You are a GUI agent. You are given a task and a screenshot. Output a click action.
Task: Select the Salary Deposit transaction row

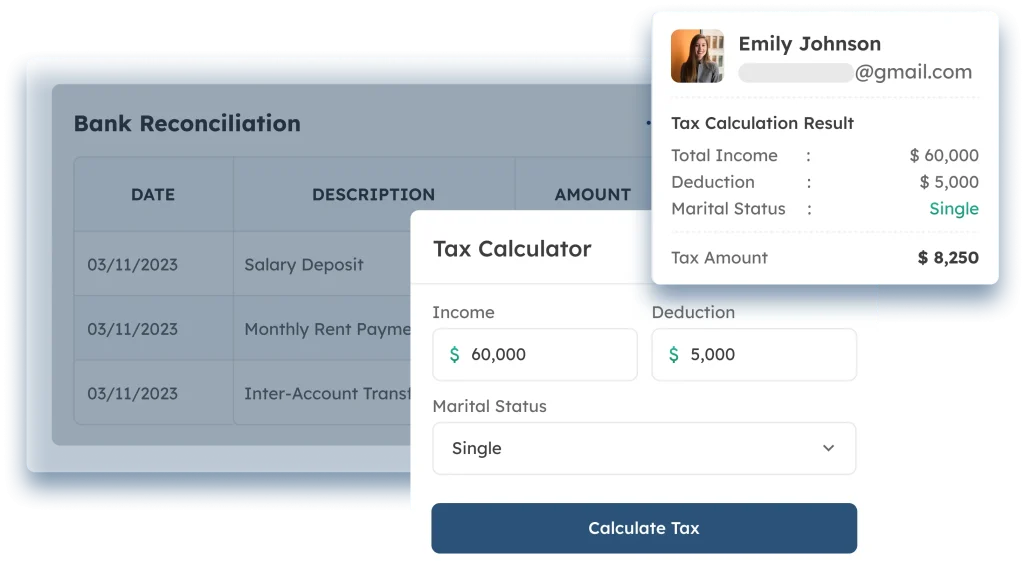243,264
